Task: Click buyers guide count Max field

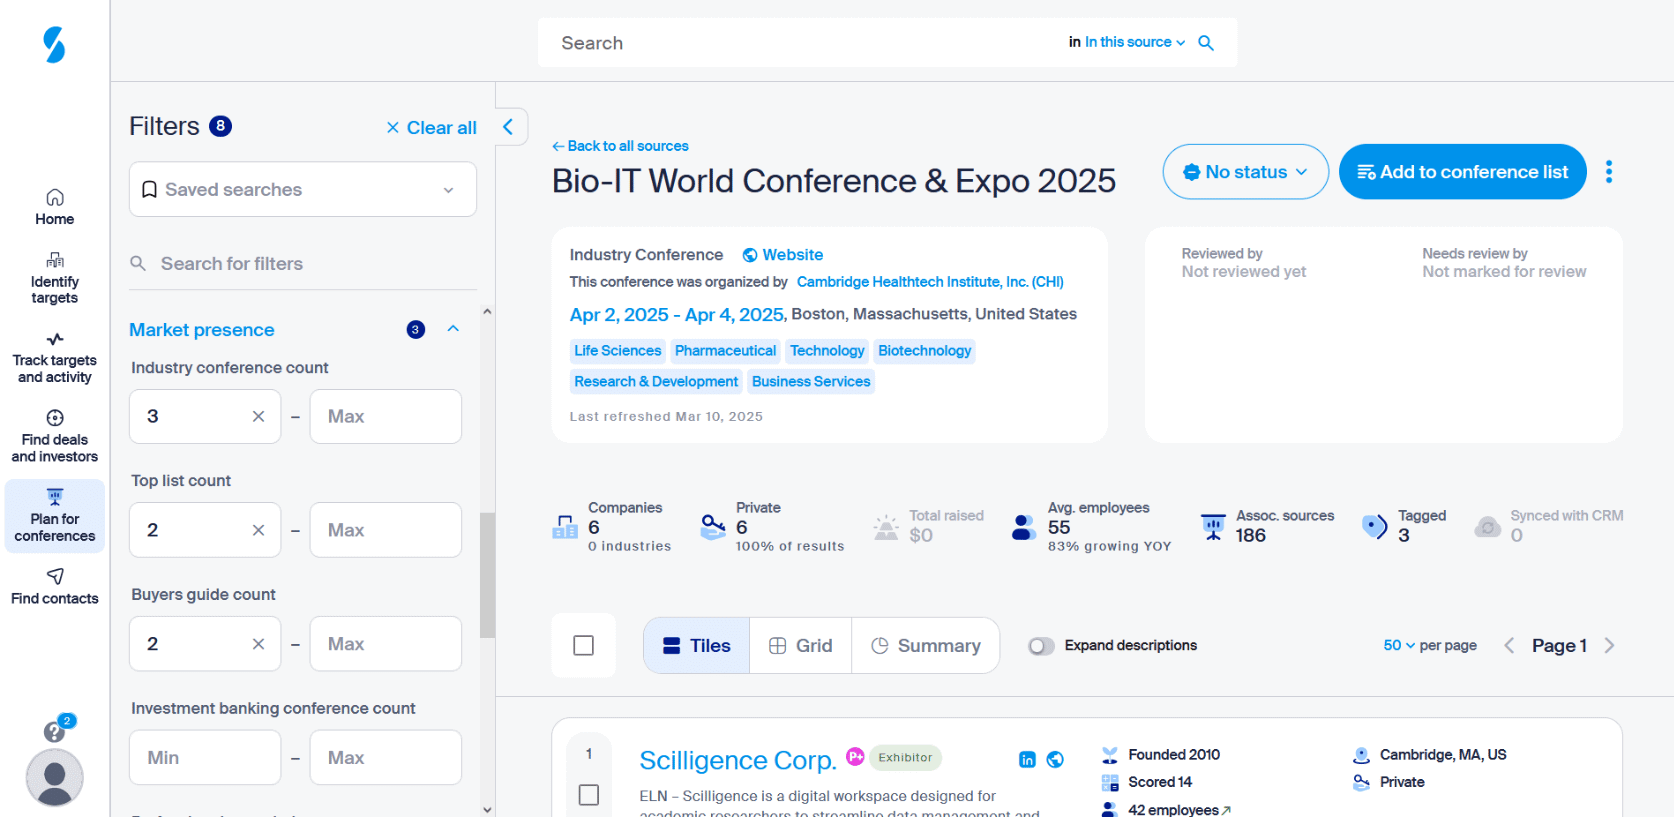Action: pyautogui.click(x=386, y=644)
